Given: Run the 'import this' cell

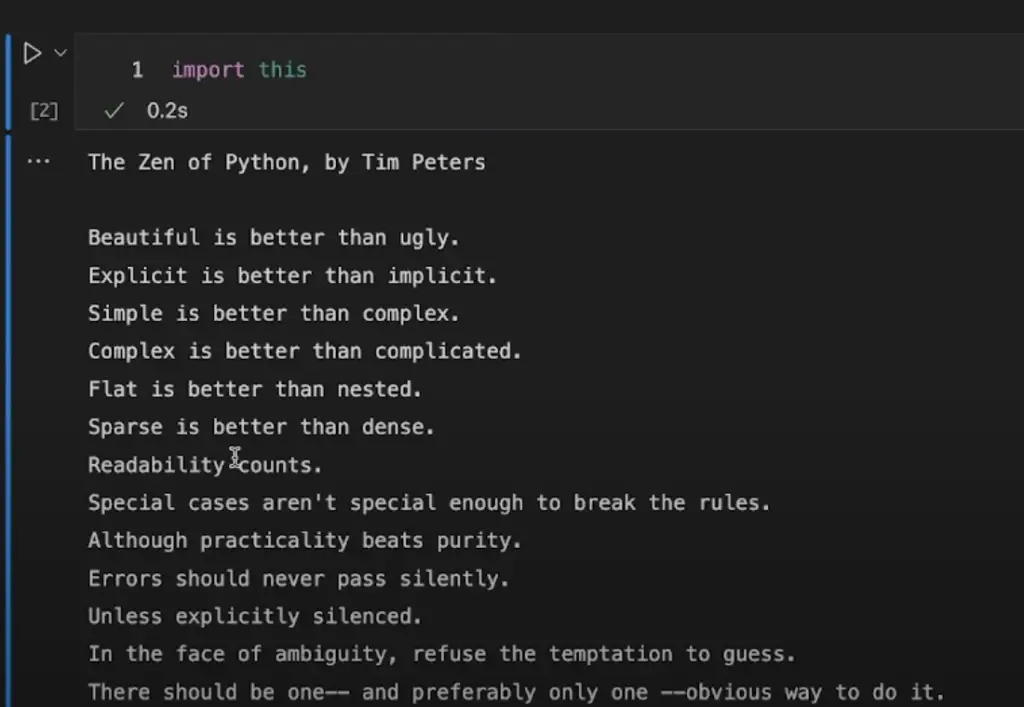Looking at the screenshot, I should click(x=32, y=53).
